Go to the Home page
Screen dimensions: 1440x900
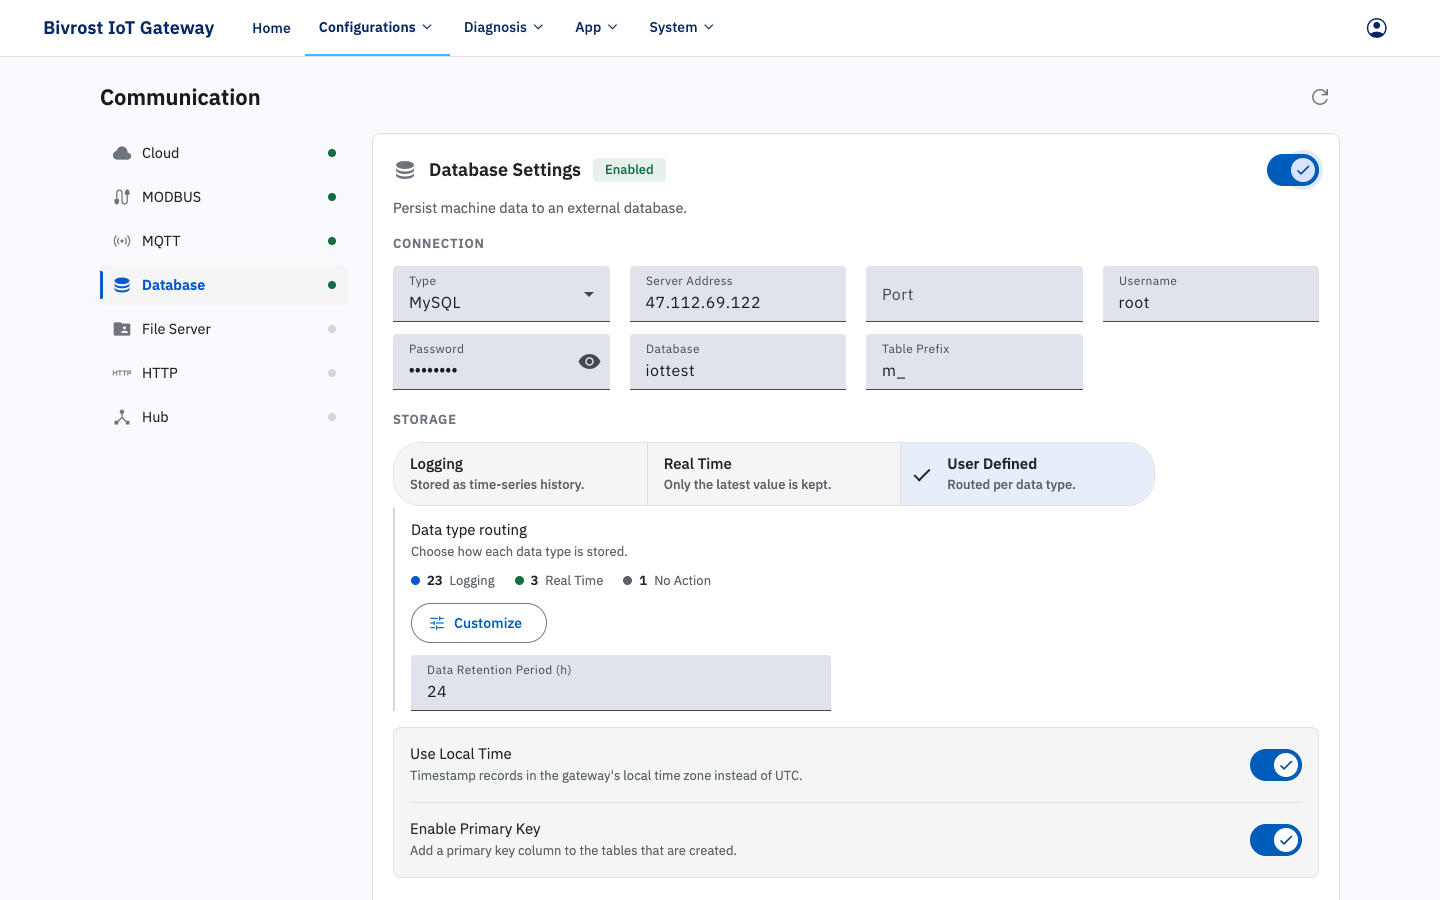pyautogui.click(x=271, y=28)
